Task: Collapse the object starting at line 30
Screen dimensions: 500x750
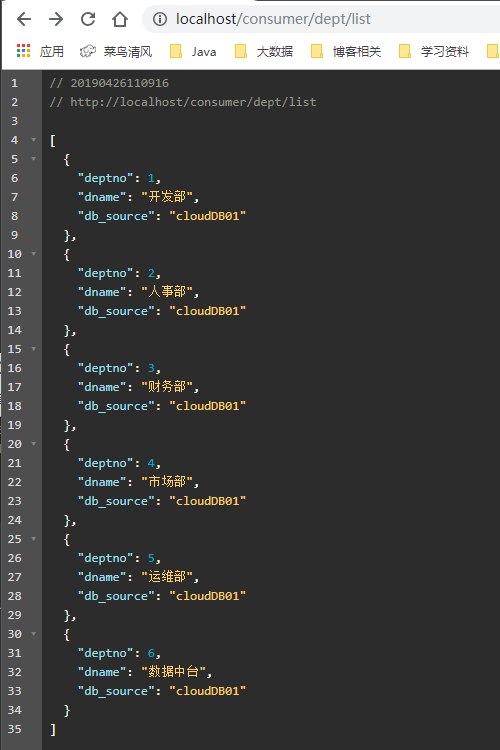Action: pyautogui.click(x=33, y=634)
